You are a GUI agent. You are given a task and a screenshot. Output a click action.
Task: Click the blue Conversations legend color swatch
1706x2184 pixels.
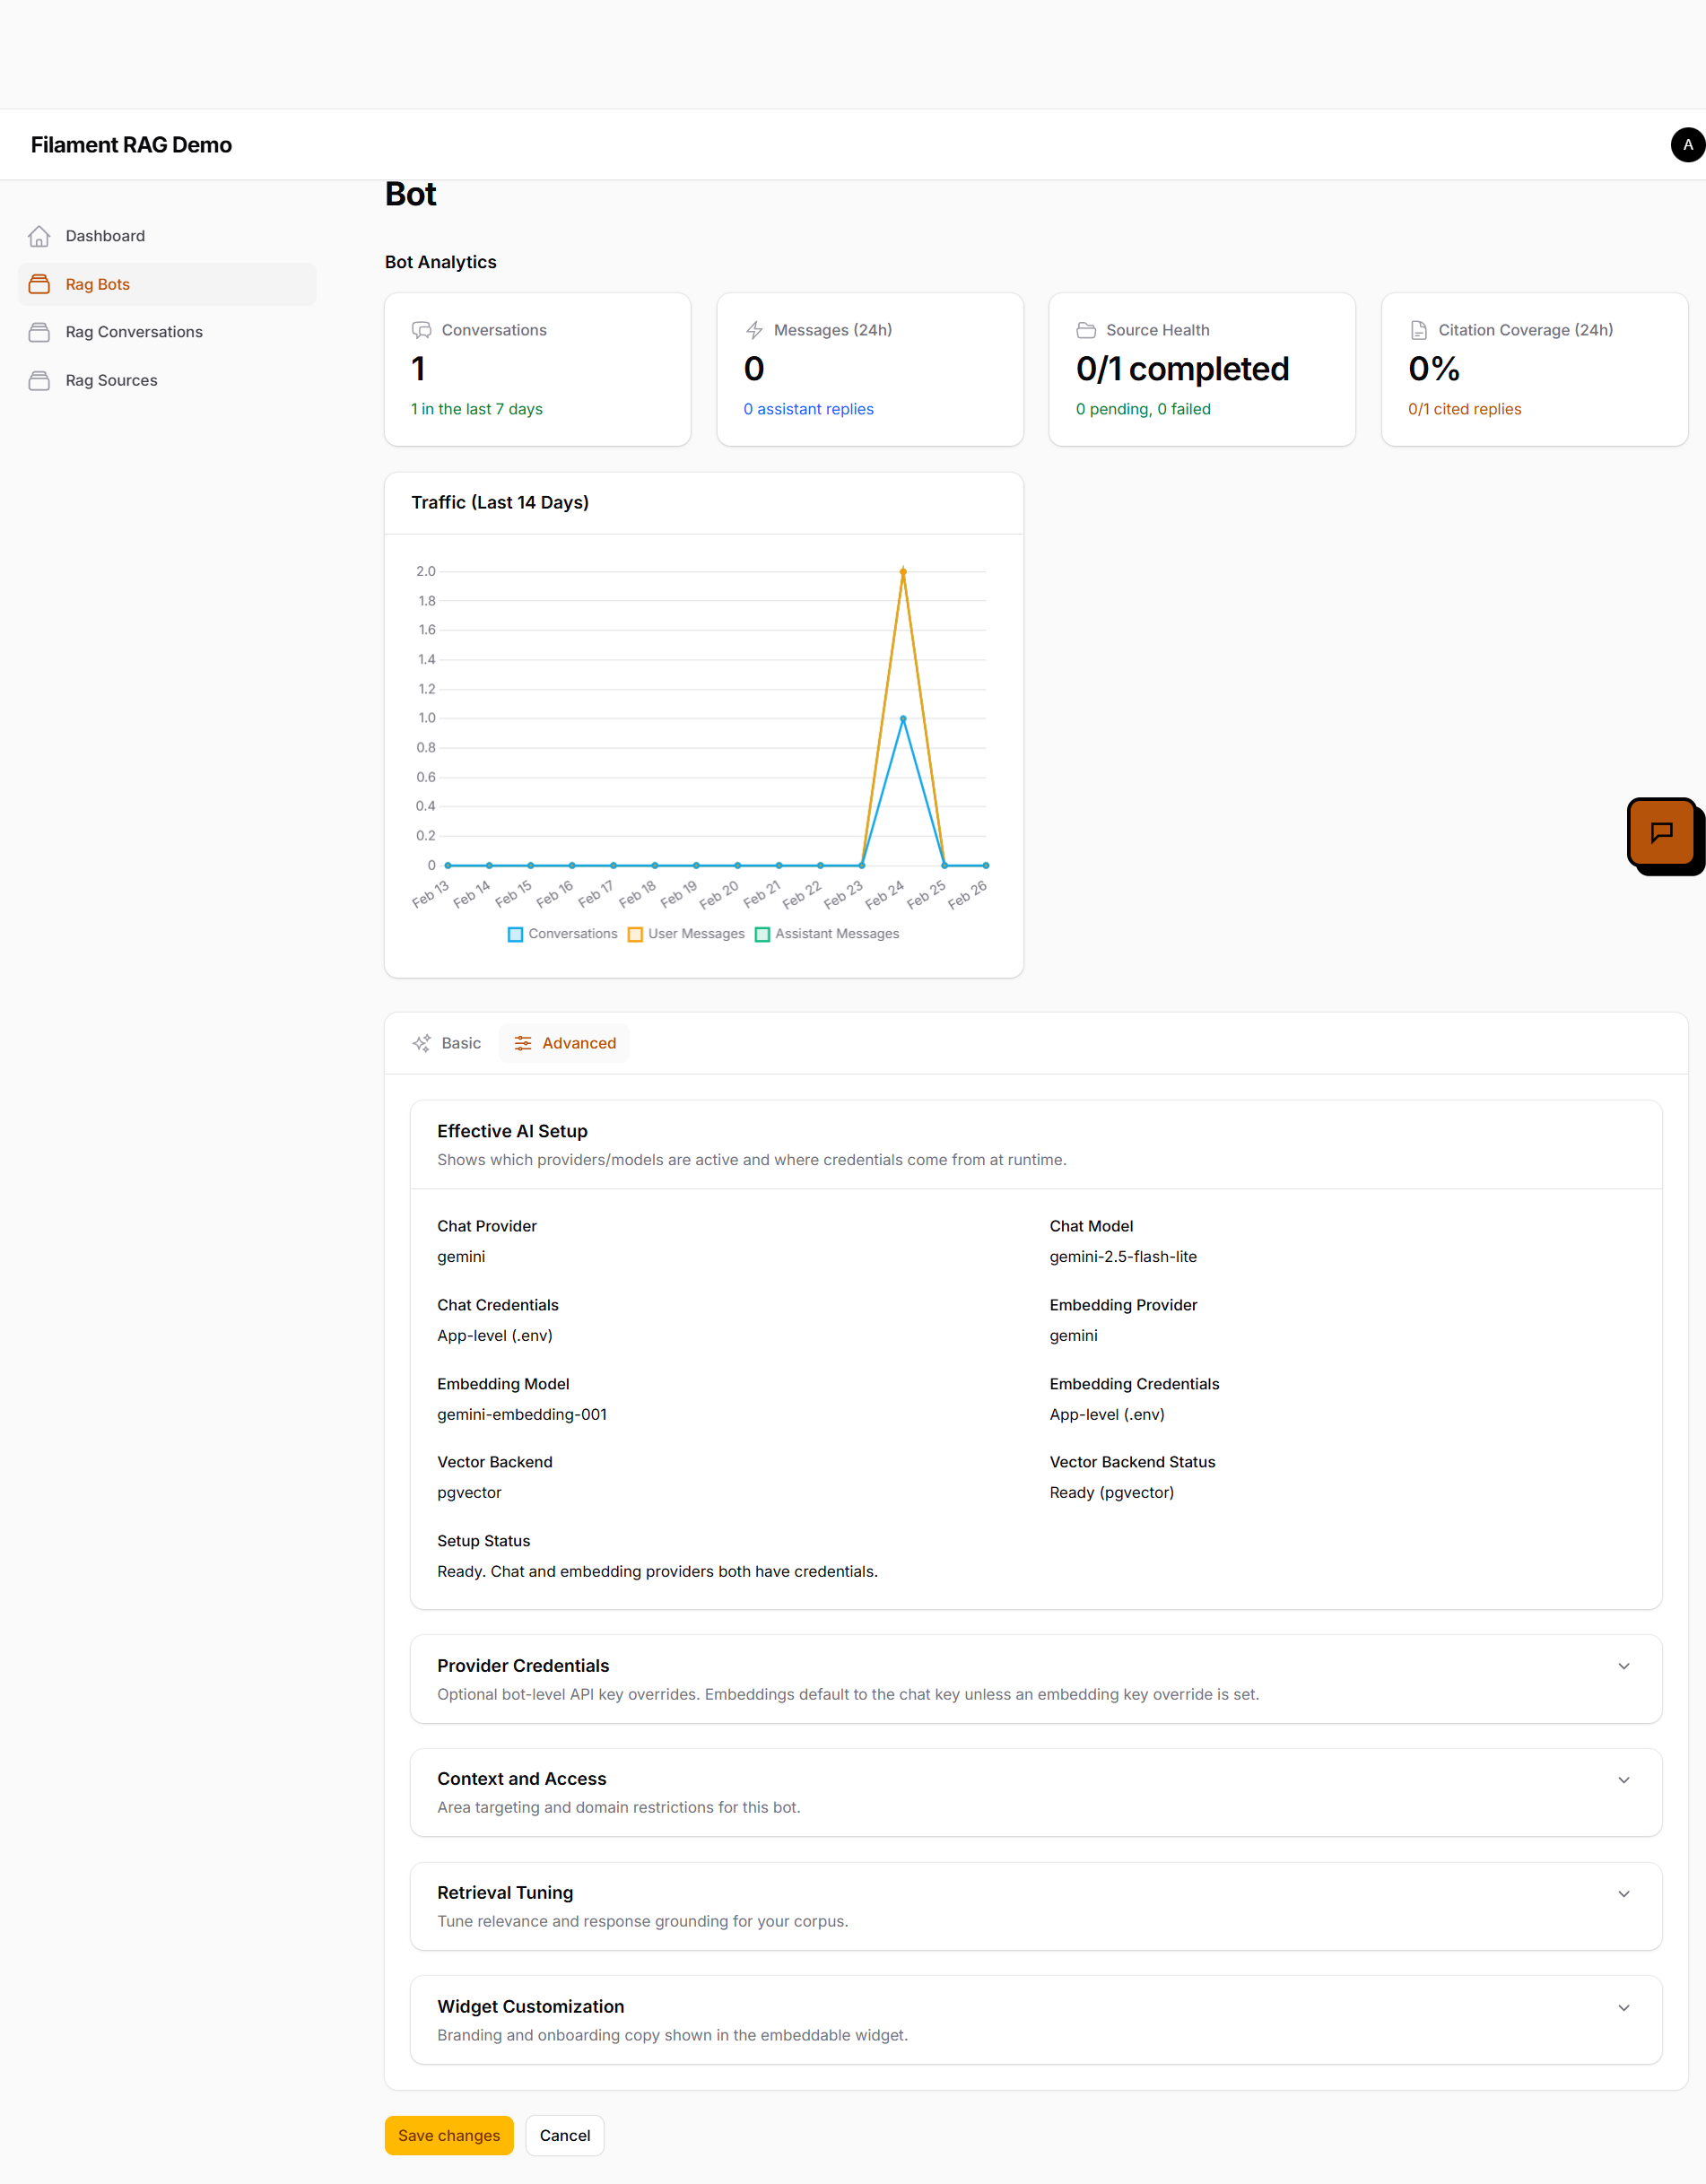(x=515, y=933)
